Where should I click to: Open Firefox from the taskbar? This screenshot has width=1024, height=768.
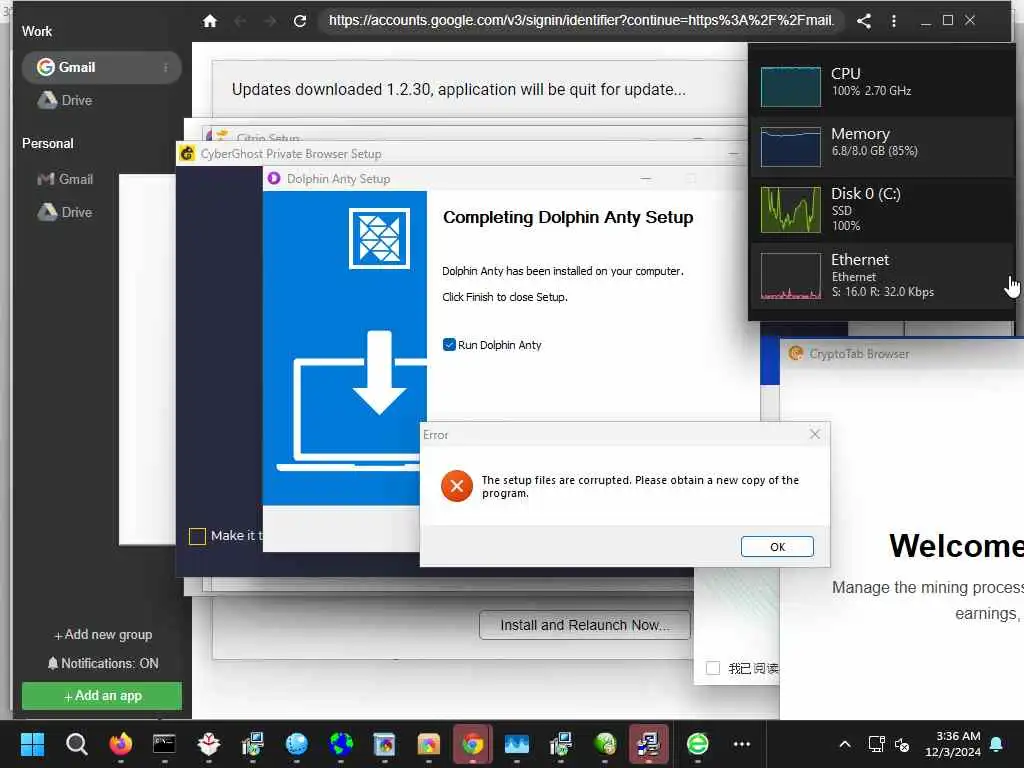120,744
